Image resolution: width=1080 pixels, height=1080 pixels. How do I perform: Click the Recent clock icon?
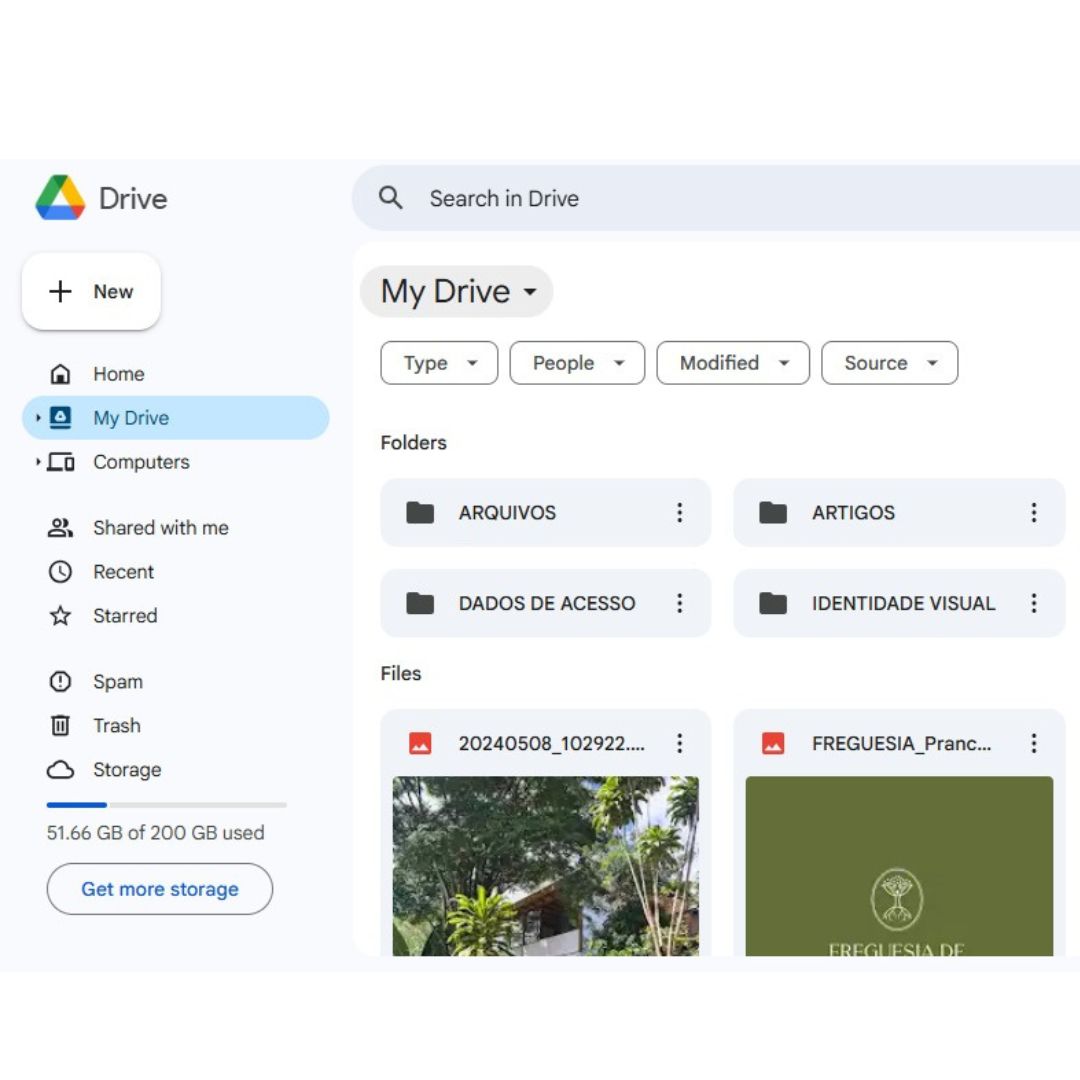tap(61, 572)
